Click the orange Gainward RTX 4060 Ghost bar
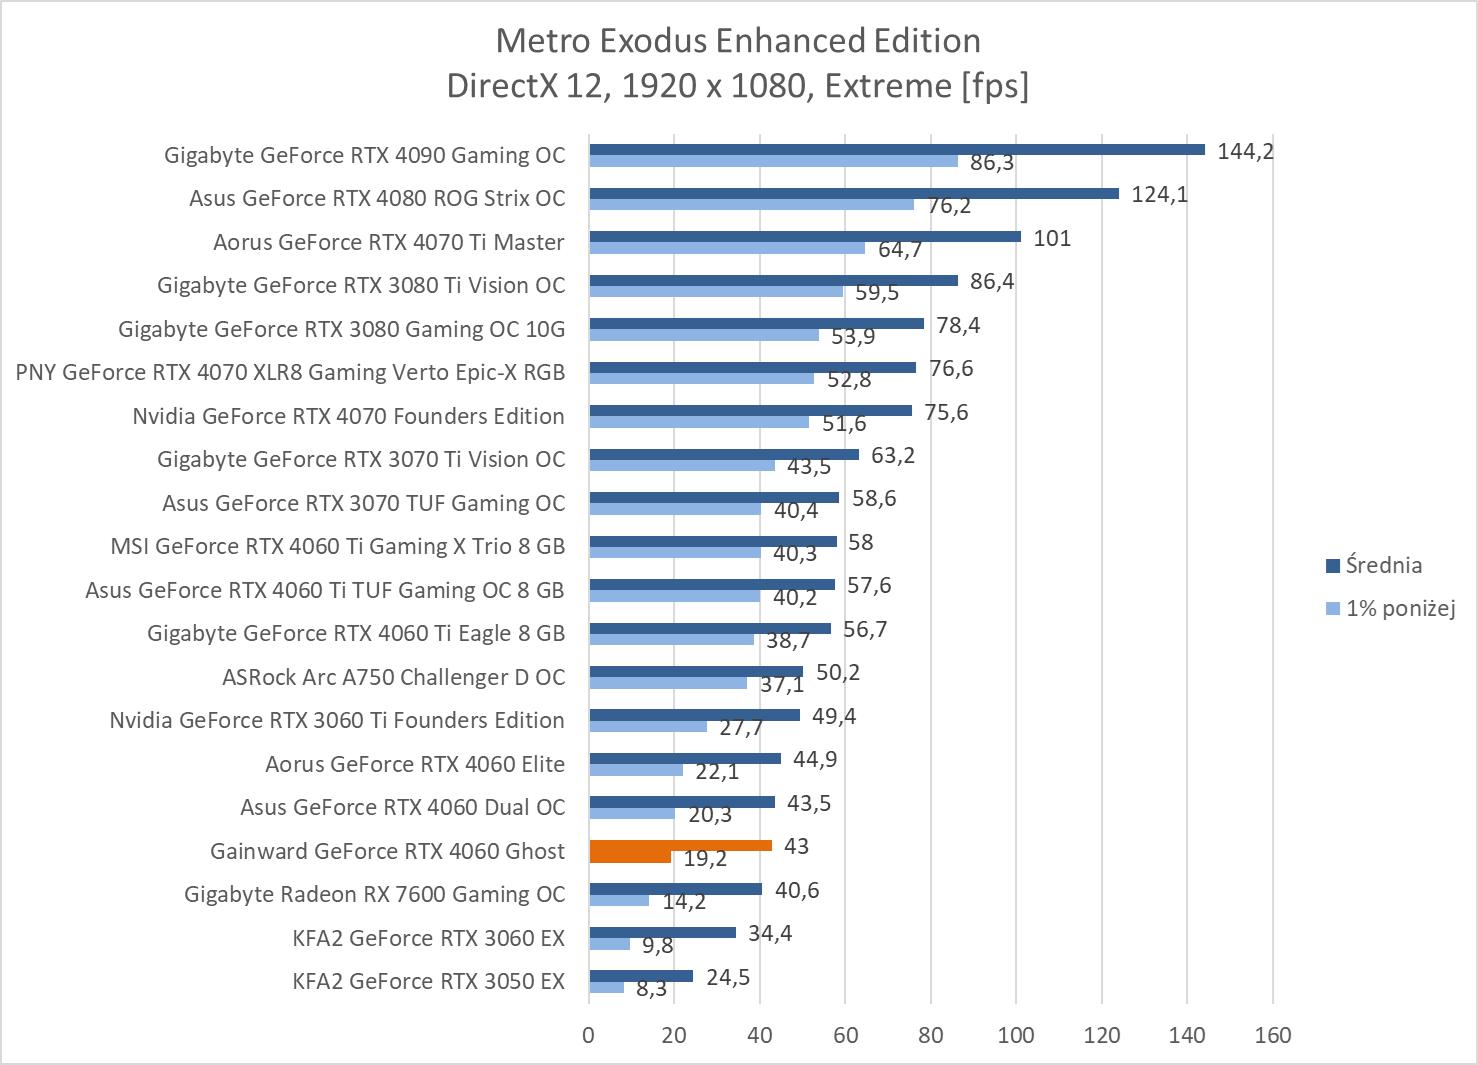The image size is (1478, 1065). click(680, 846)
